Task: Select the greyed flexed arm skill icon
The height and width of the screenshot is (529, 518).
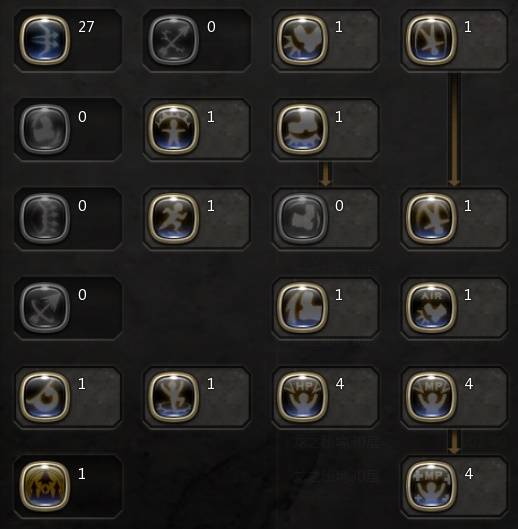Action: [x=302, y=219]
